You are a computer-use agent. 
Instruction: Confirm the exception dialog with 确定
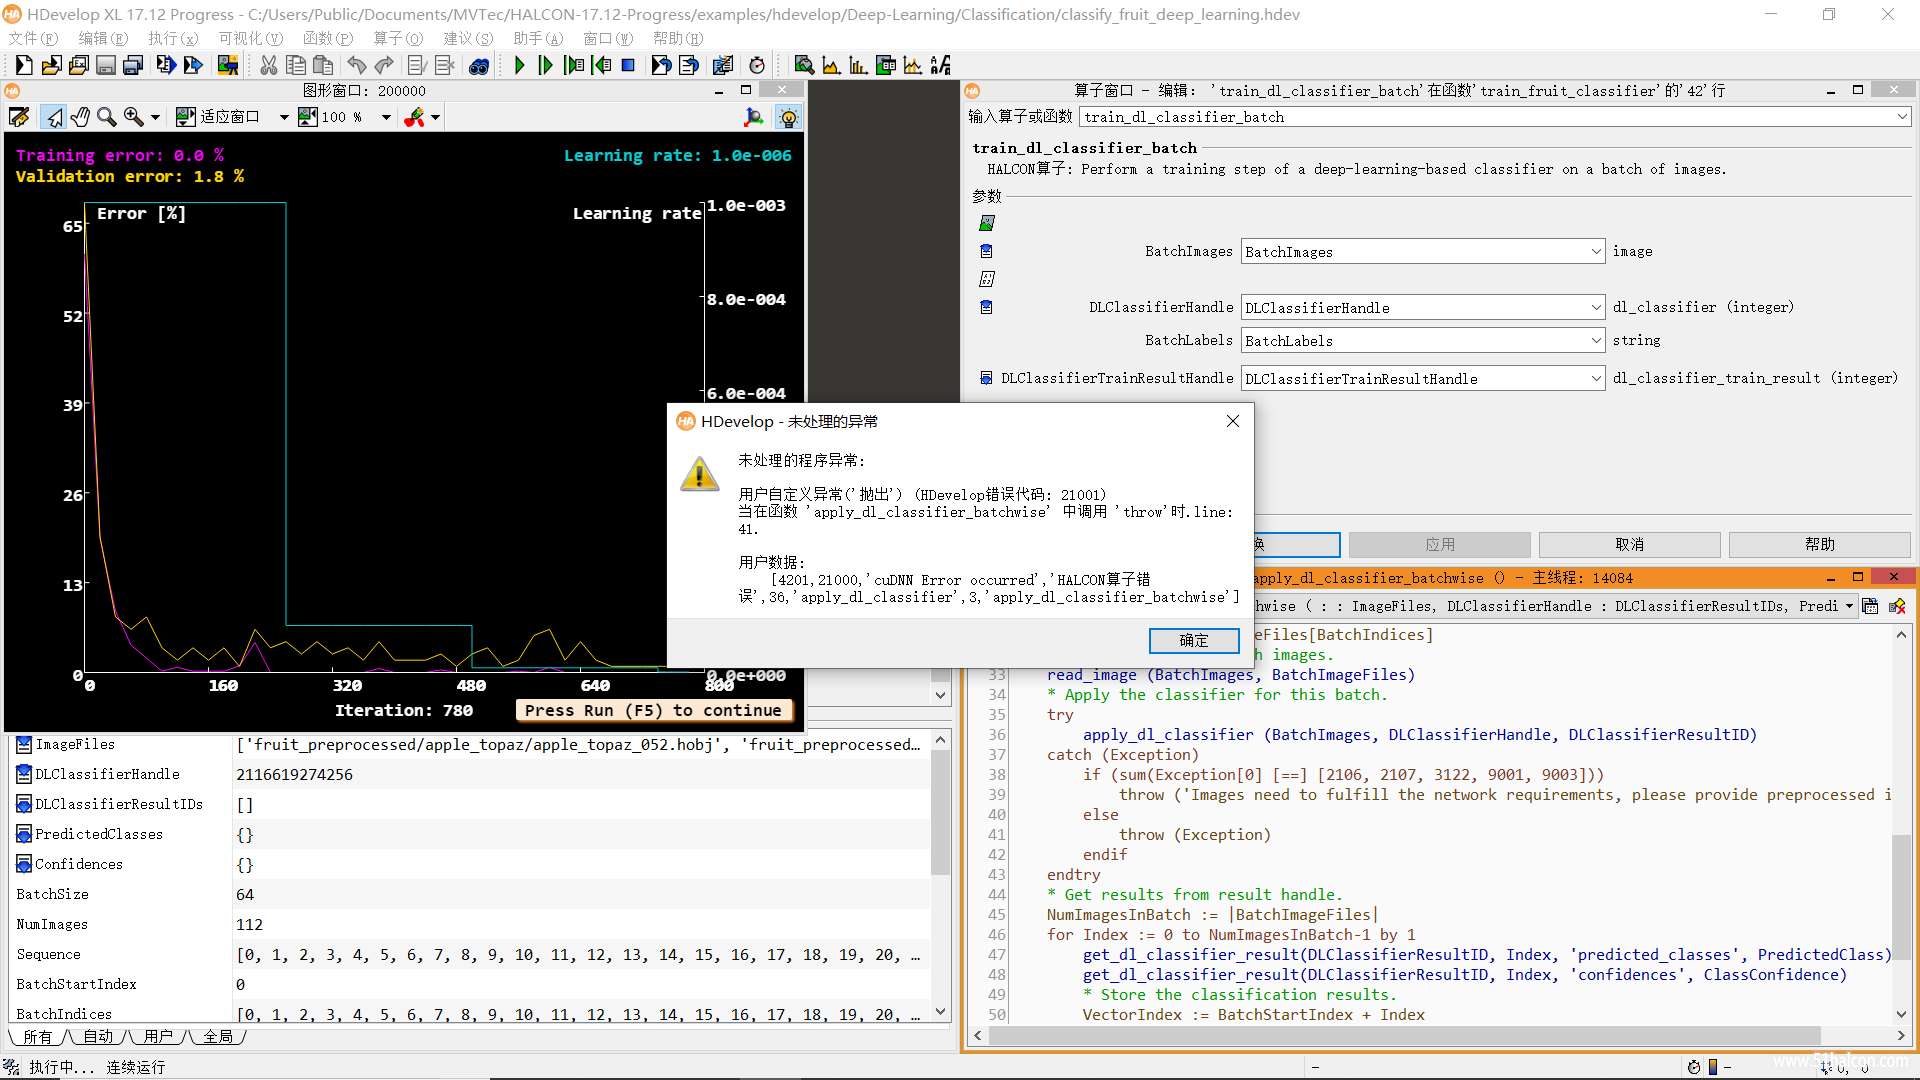(1194, 640)
